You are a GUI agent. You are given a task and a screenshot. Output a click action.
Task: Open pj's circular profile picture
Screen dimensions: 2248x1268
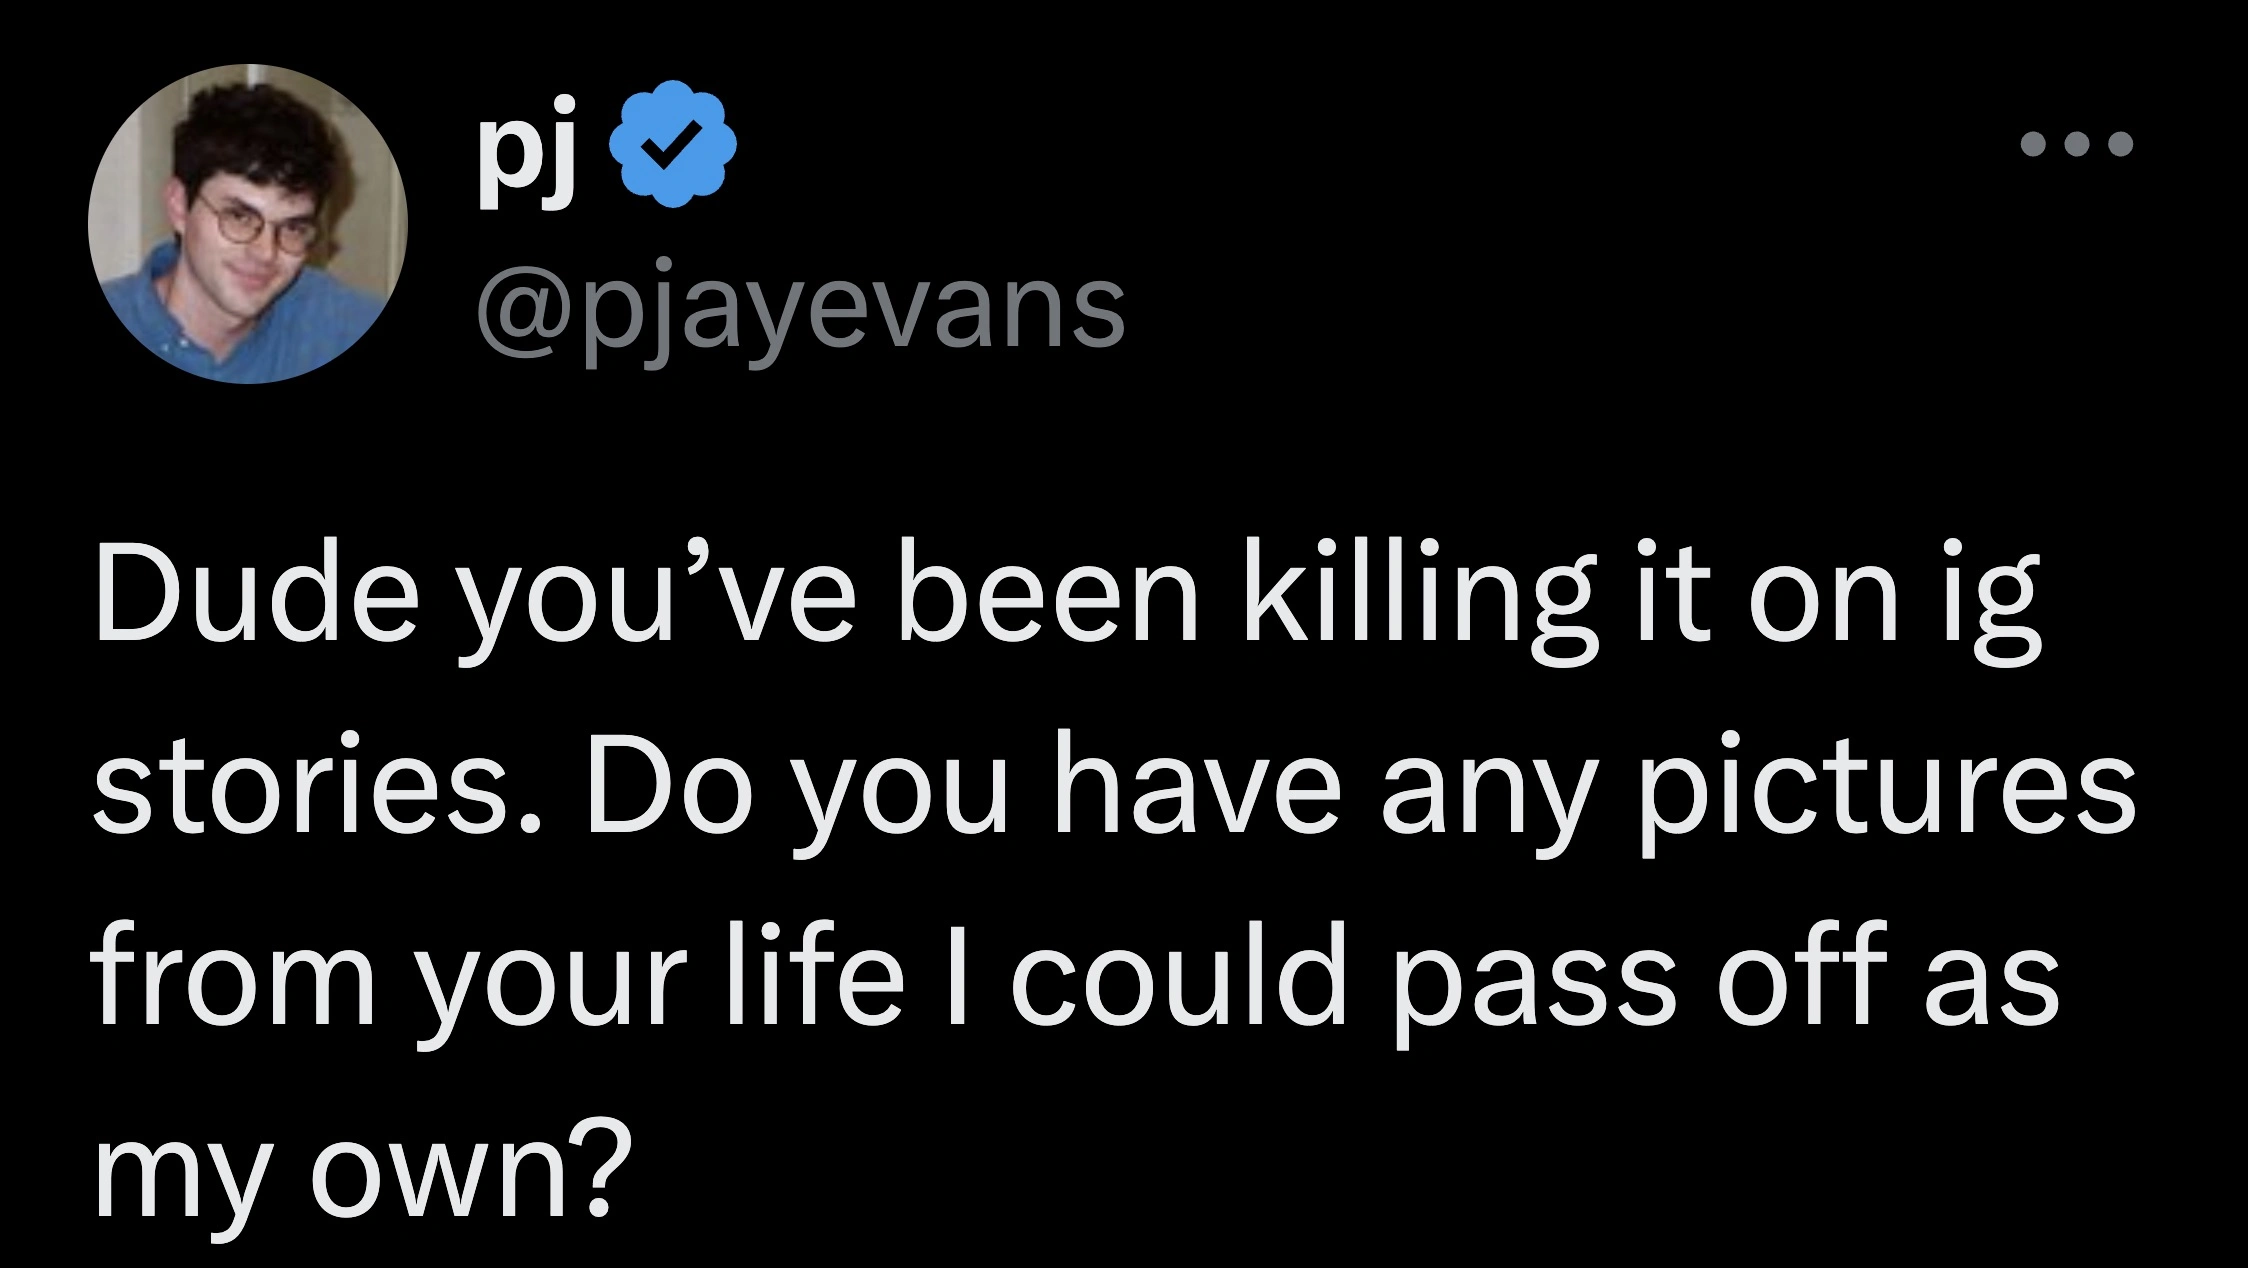click(x=248, y=224)
